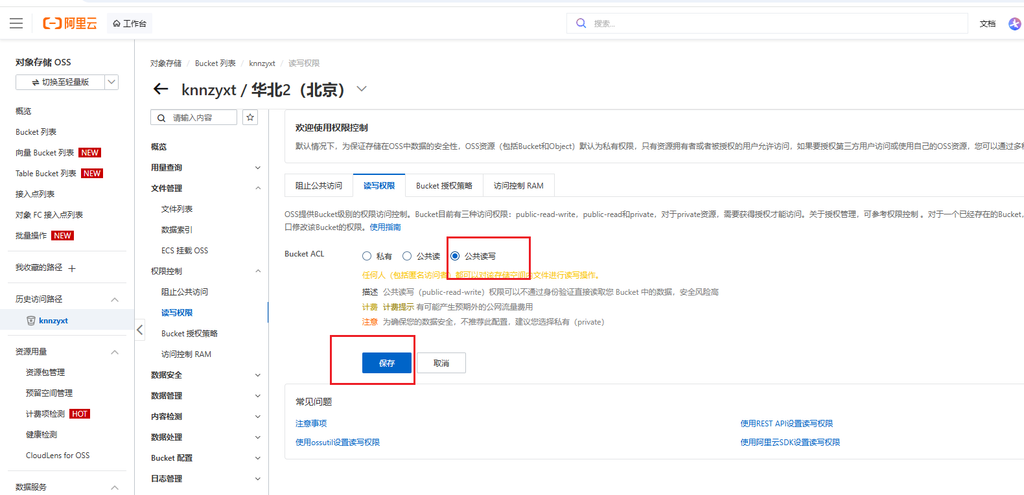Open the 使用指南 link
The image size is (1024, 495).
(385, 227)
